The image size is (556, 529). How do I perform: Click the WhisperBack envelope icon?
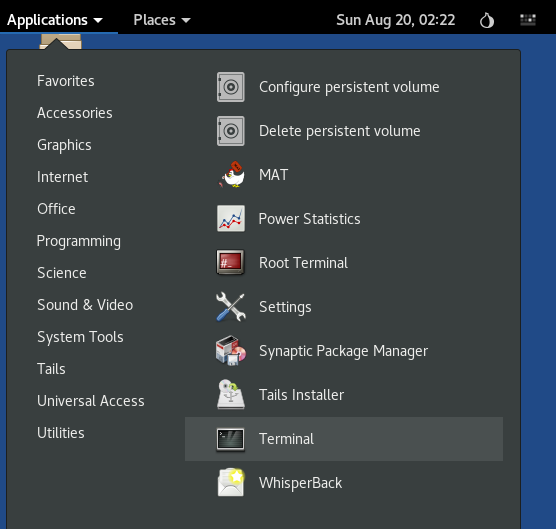click(230, 482)
